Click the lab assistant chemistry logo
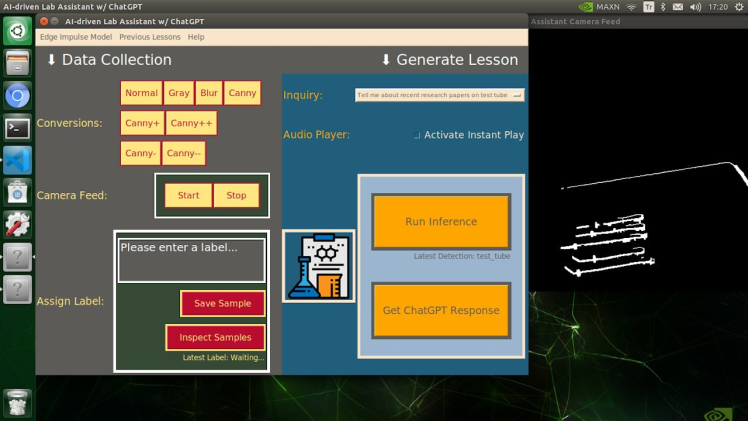 click(x=318, y=266)
